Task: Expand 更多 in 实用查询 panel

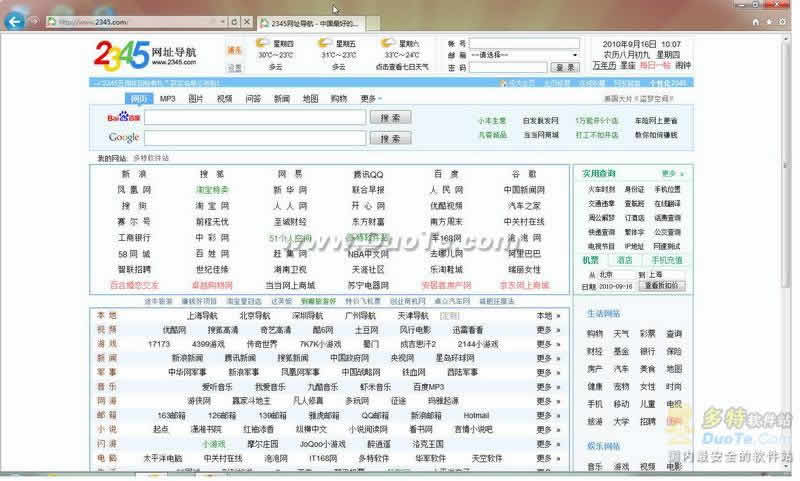Action: (x=672, y=173)
